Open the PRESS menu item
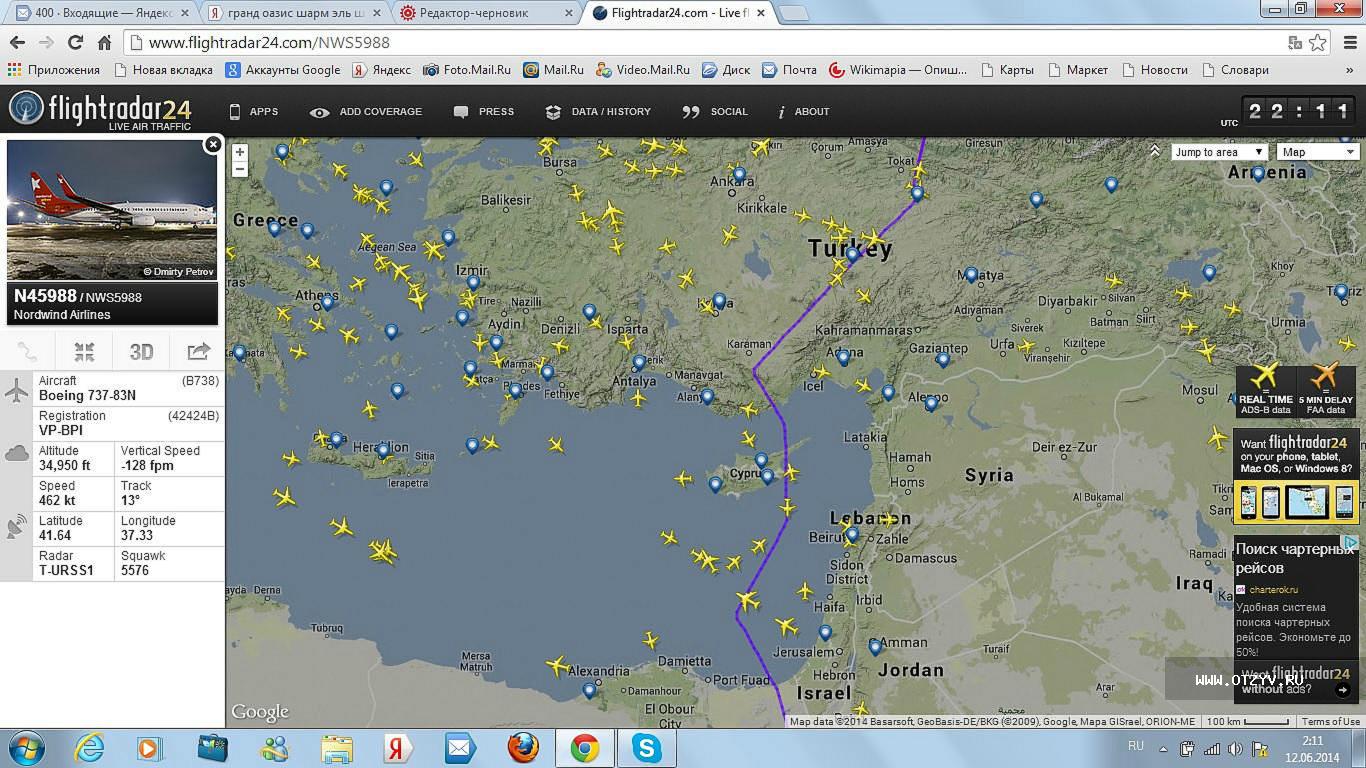Screen dimensions: 1366x768 pos(484,112)
